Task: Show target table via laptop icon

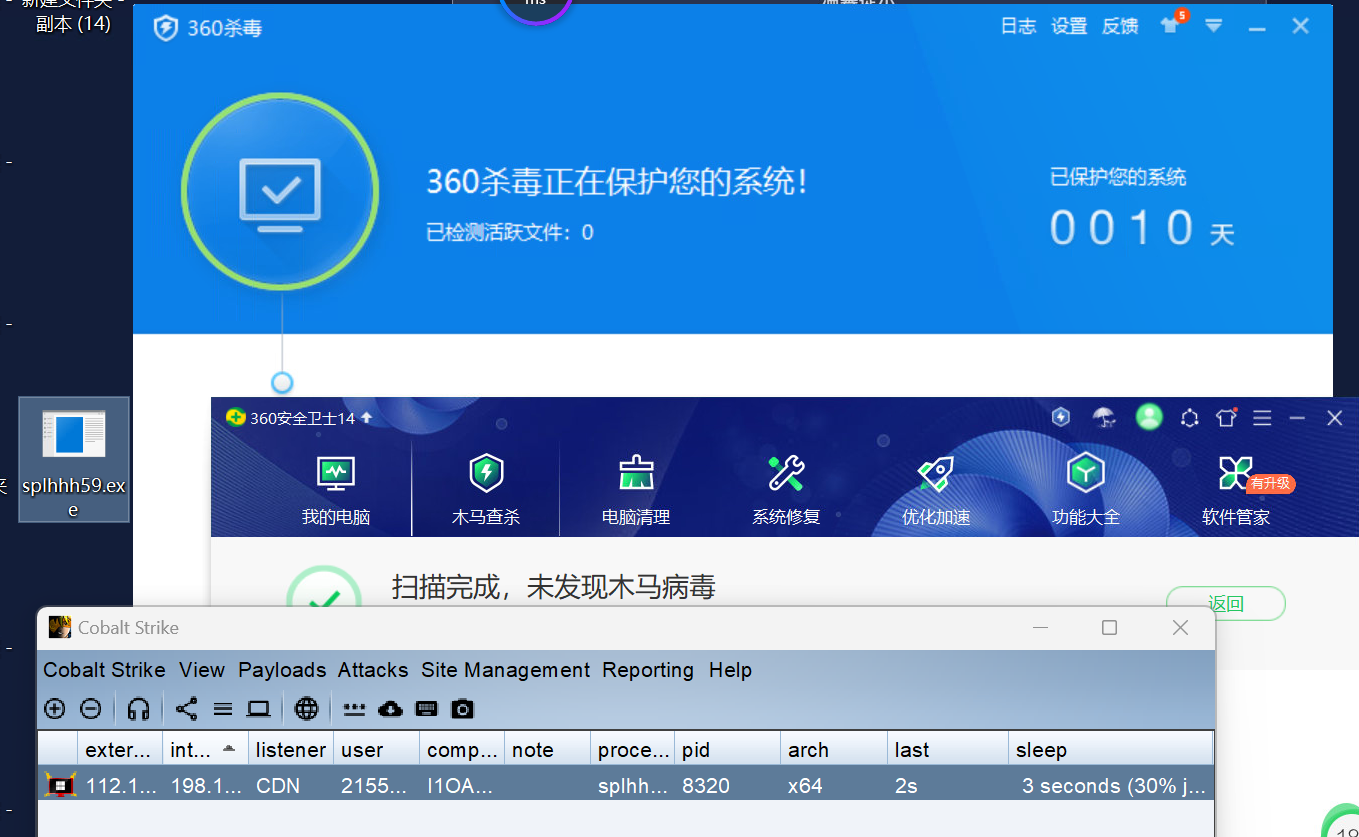Action: point(259,709)
